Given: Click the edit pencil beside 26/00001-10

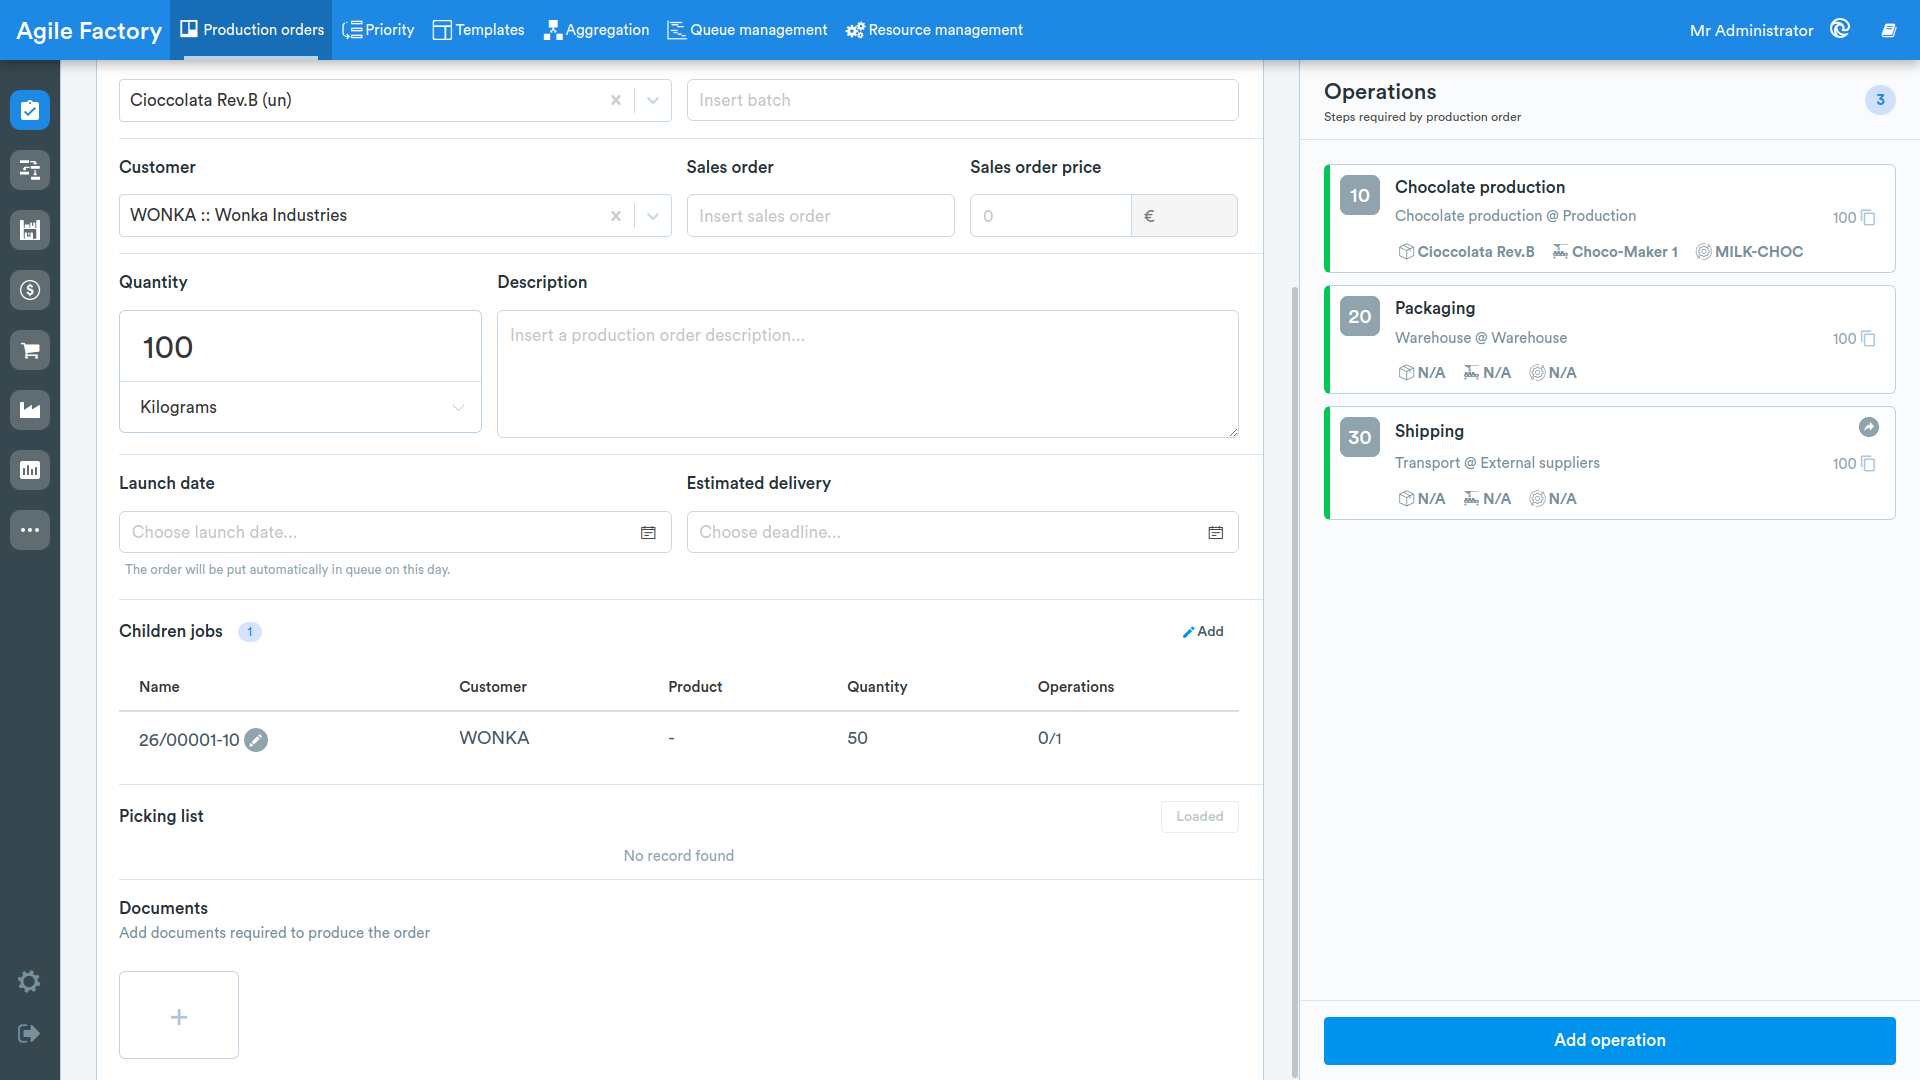Looking at the screenshot, I should pos(256,740).
